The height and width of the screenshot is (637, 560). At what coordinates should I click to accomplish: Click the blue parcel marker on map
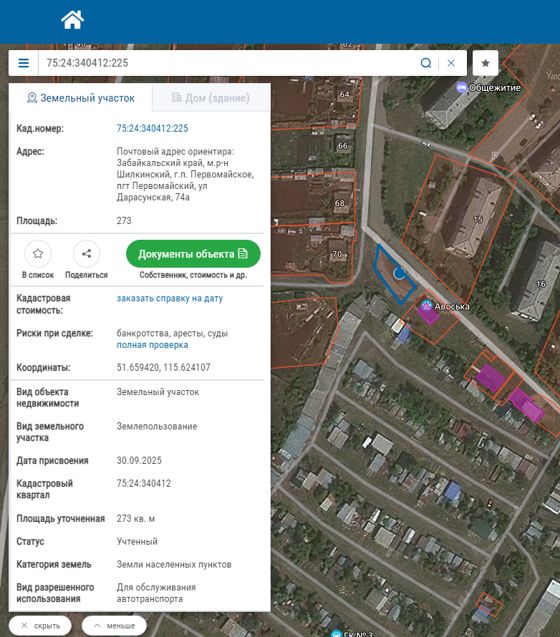coord(400,273)
